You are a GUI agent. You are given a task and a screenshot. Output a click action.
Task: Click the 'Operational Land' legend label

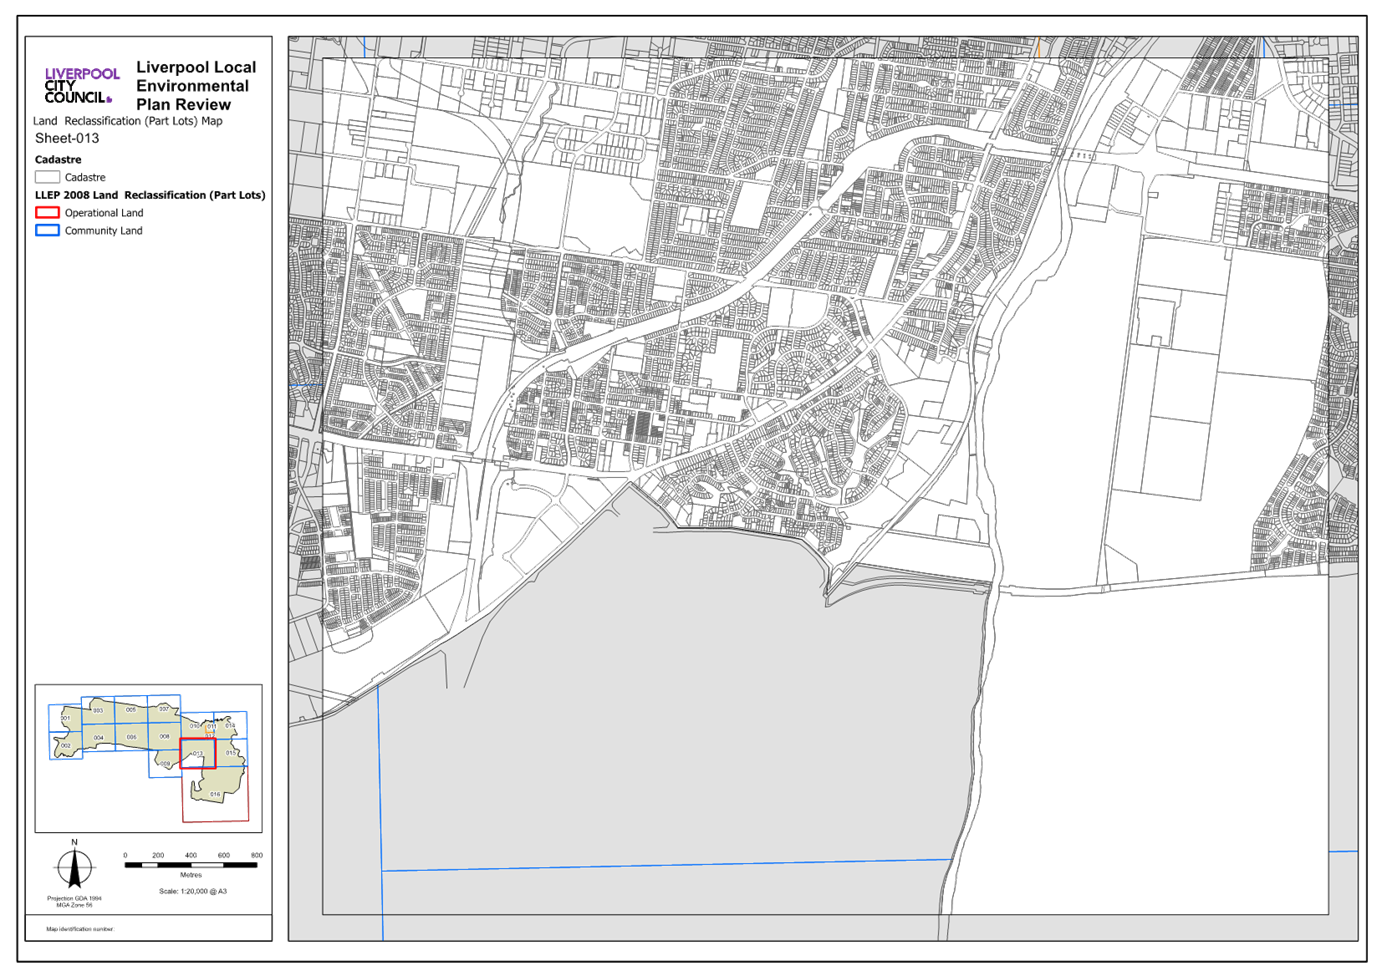(104, 213)
